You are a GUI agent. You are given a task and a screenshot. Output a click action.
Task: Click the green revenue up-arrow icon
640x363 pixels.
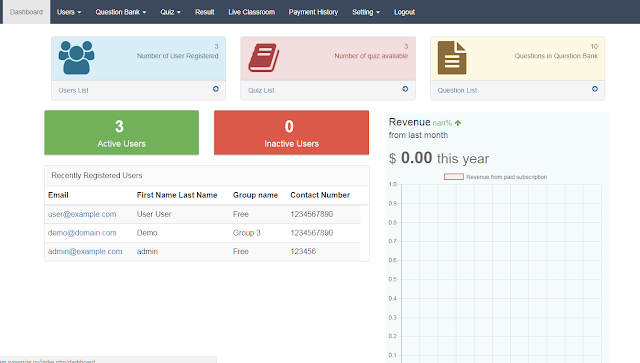pyautogui.click(x=458, y=123)
